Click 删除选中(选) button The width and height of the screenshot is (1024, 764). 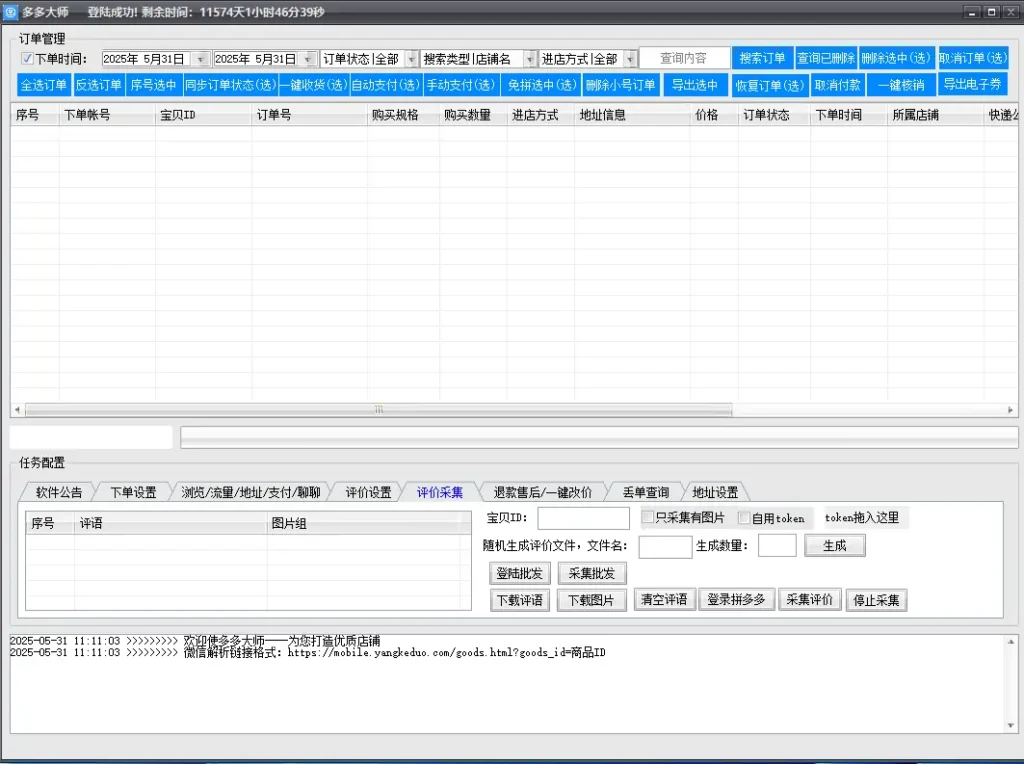896,58
